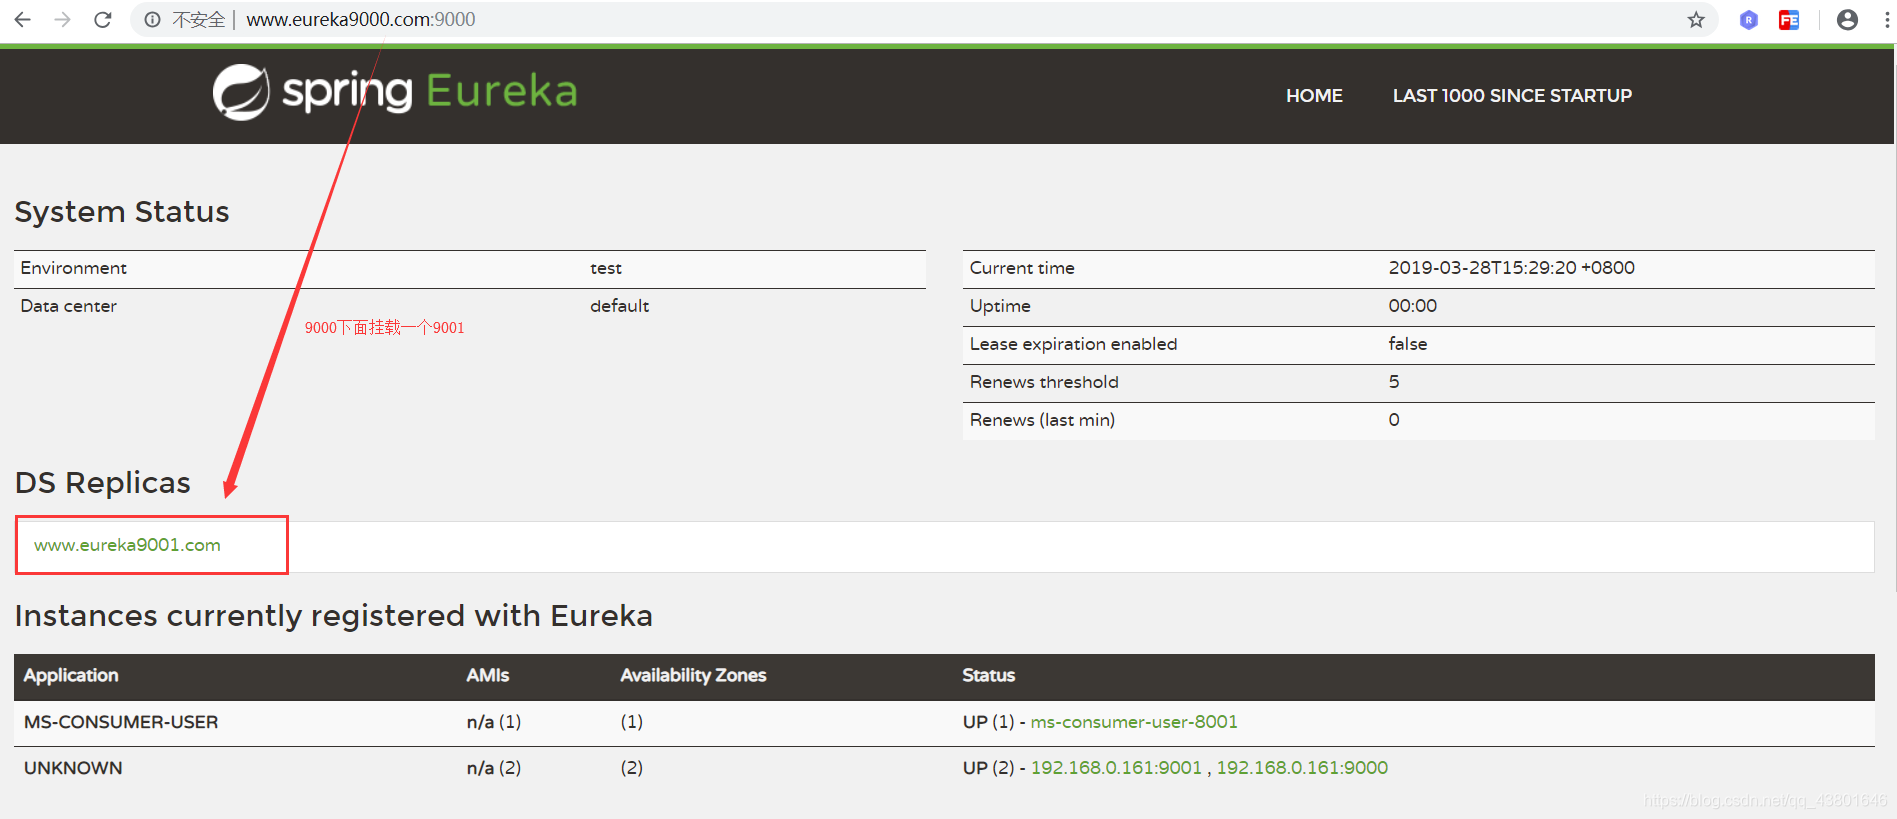Click the data center value default
The image size is (1897, 819).
click(x=619, y=306)
